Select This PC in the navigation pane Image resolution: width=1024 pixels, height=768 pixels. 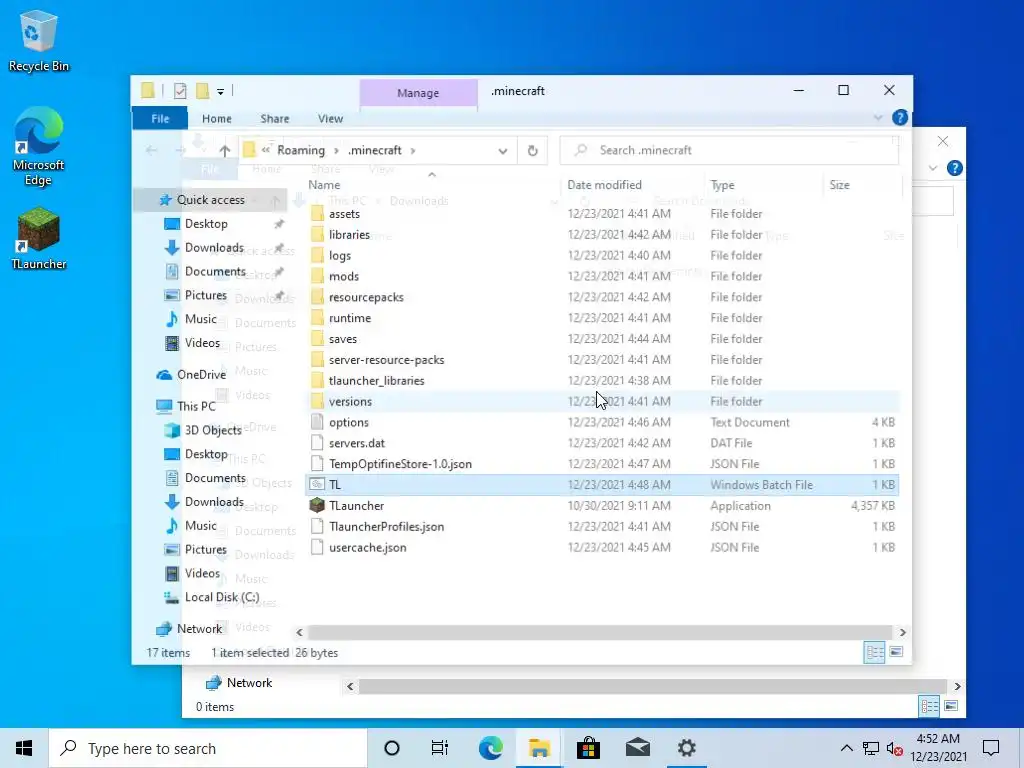click(x=195, y=406)
